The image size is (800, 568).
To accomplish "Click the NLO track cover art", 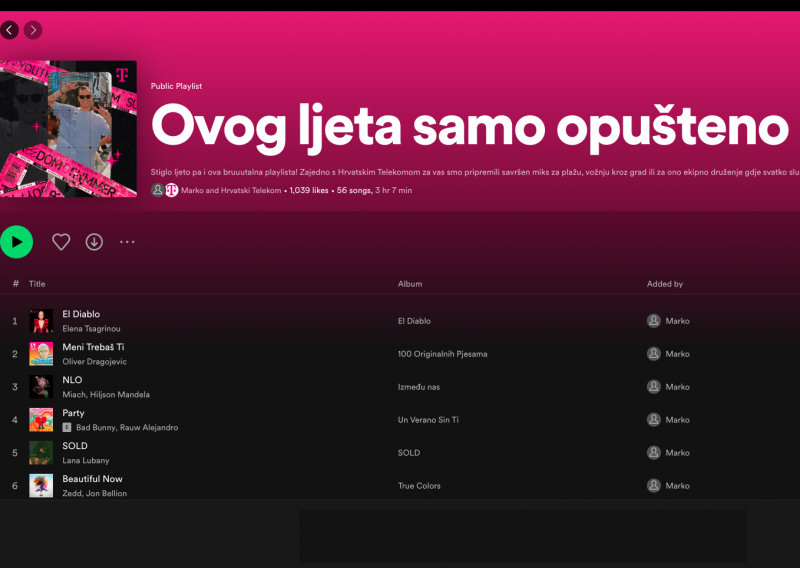I will 41,387.
